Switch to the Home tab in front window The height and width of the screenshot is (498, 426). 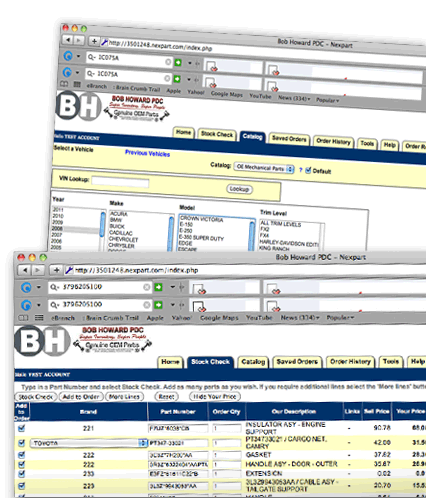[x=170, y=362]
